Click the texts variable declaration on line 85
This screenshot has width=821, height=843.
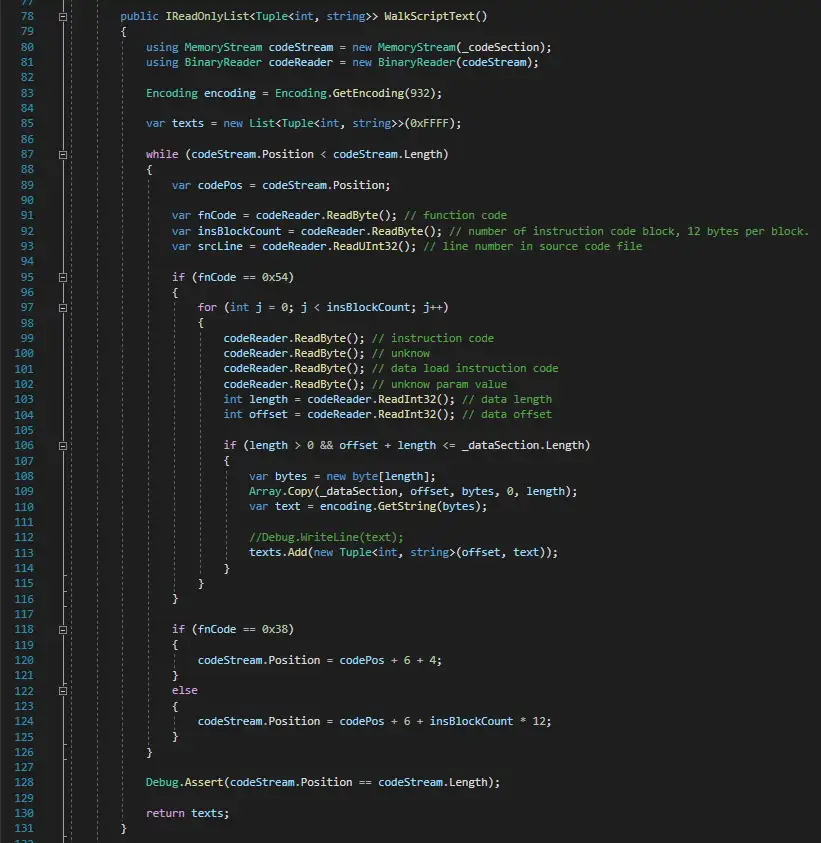[188, 123]
